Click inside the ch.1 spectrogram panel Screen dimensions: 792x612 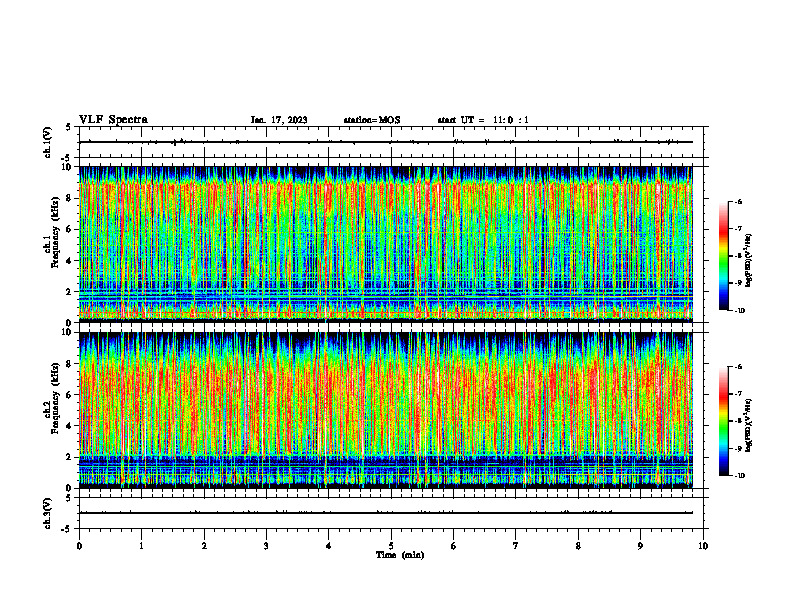coord(386,244)
